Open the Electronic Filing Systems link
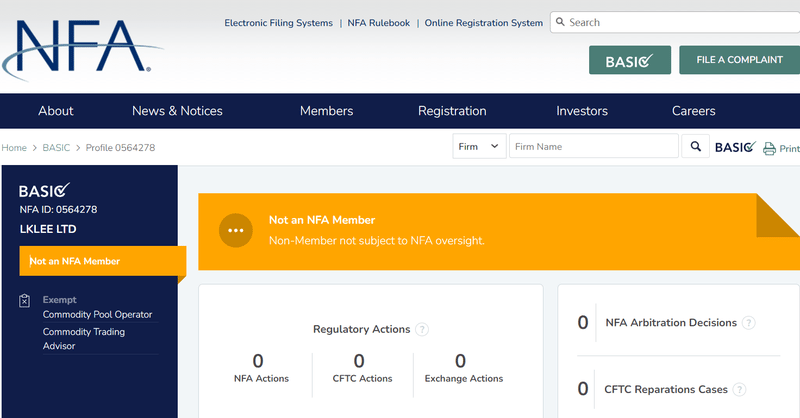The image size is (800, 418). [278, 23]
